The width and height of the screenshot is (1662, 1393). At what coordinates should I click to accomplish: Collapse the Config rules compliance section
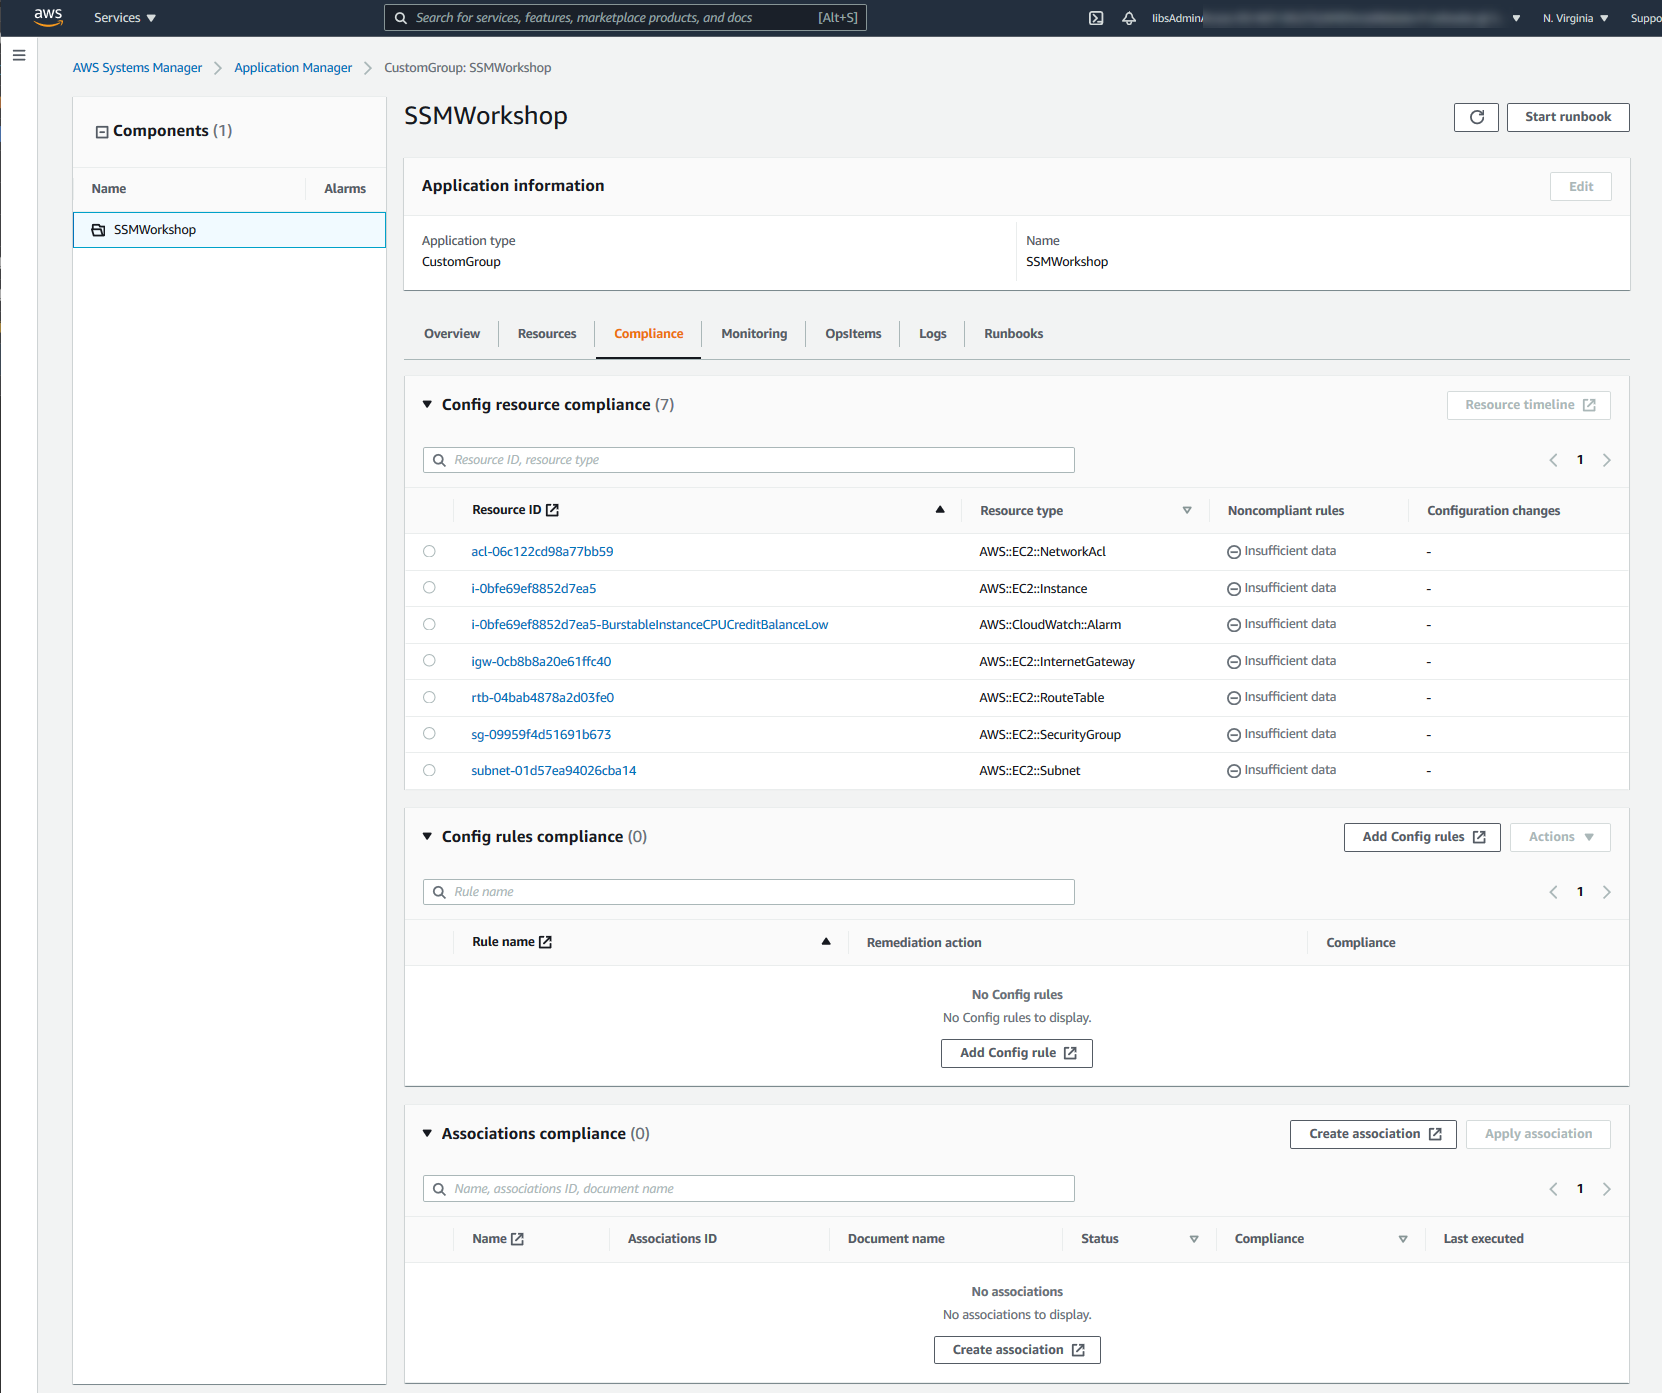(x=427, y=837)
